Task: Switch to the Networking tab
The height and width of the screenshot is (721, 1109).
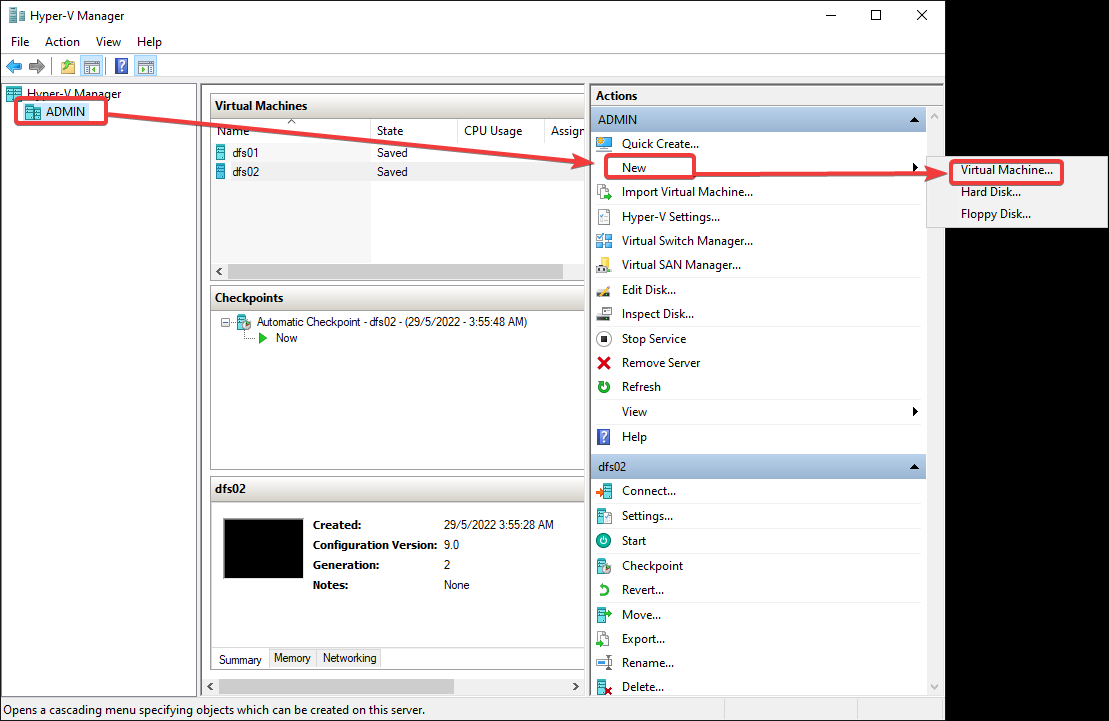Action: pos(349,658)
